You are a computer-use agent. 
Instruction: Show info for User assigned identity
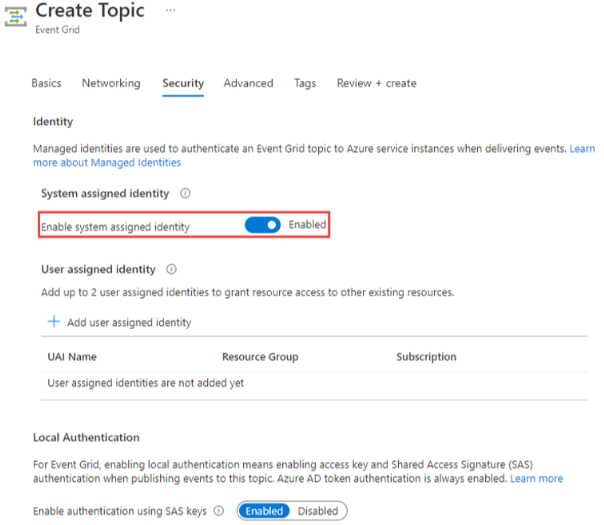(x=171, y=269)
